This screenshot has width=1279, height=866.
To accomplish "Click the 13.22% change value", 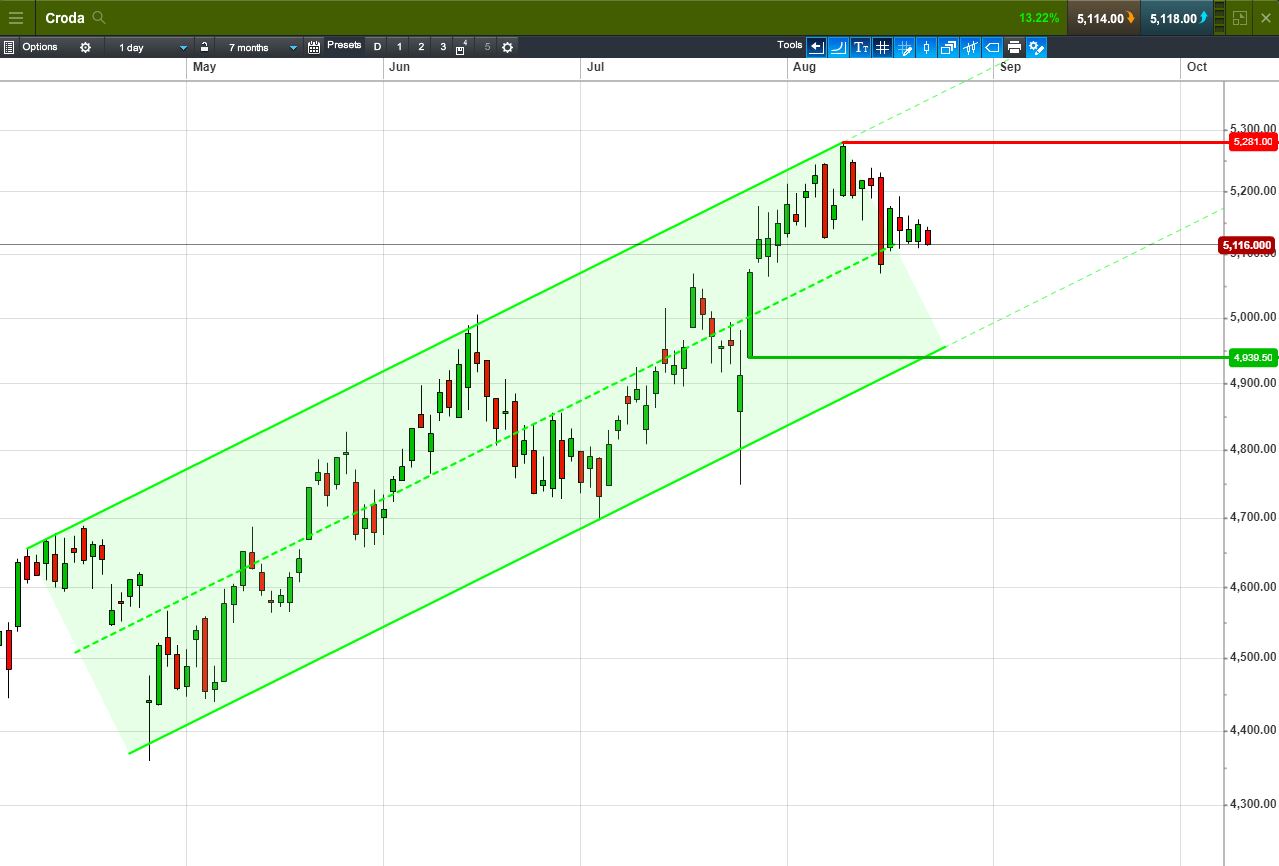I will (x=1039, y=18).
